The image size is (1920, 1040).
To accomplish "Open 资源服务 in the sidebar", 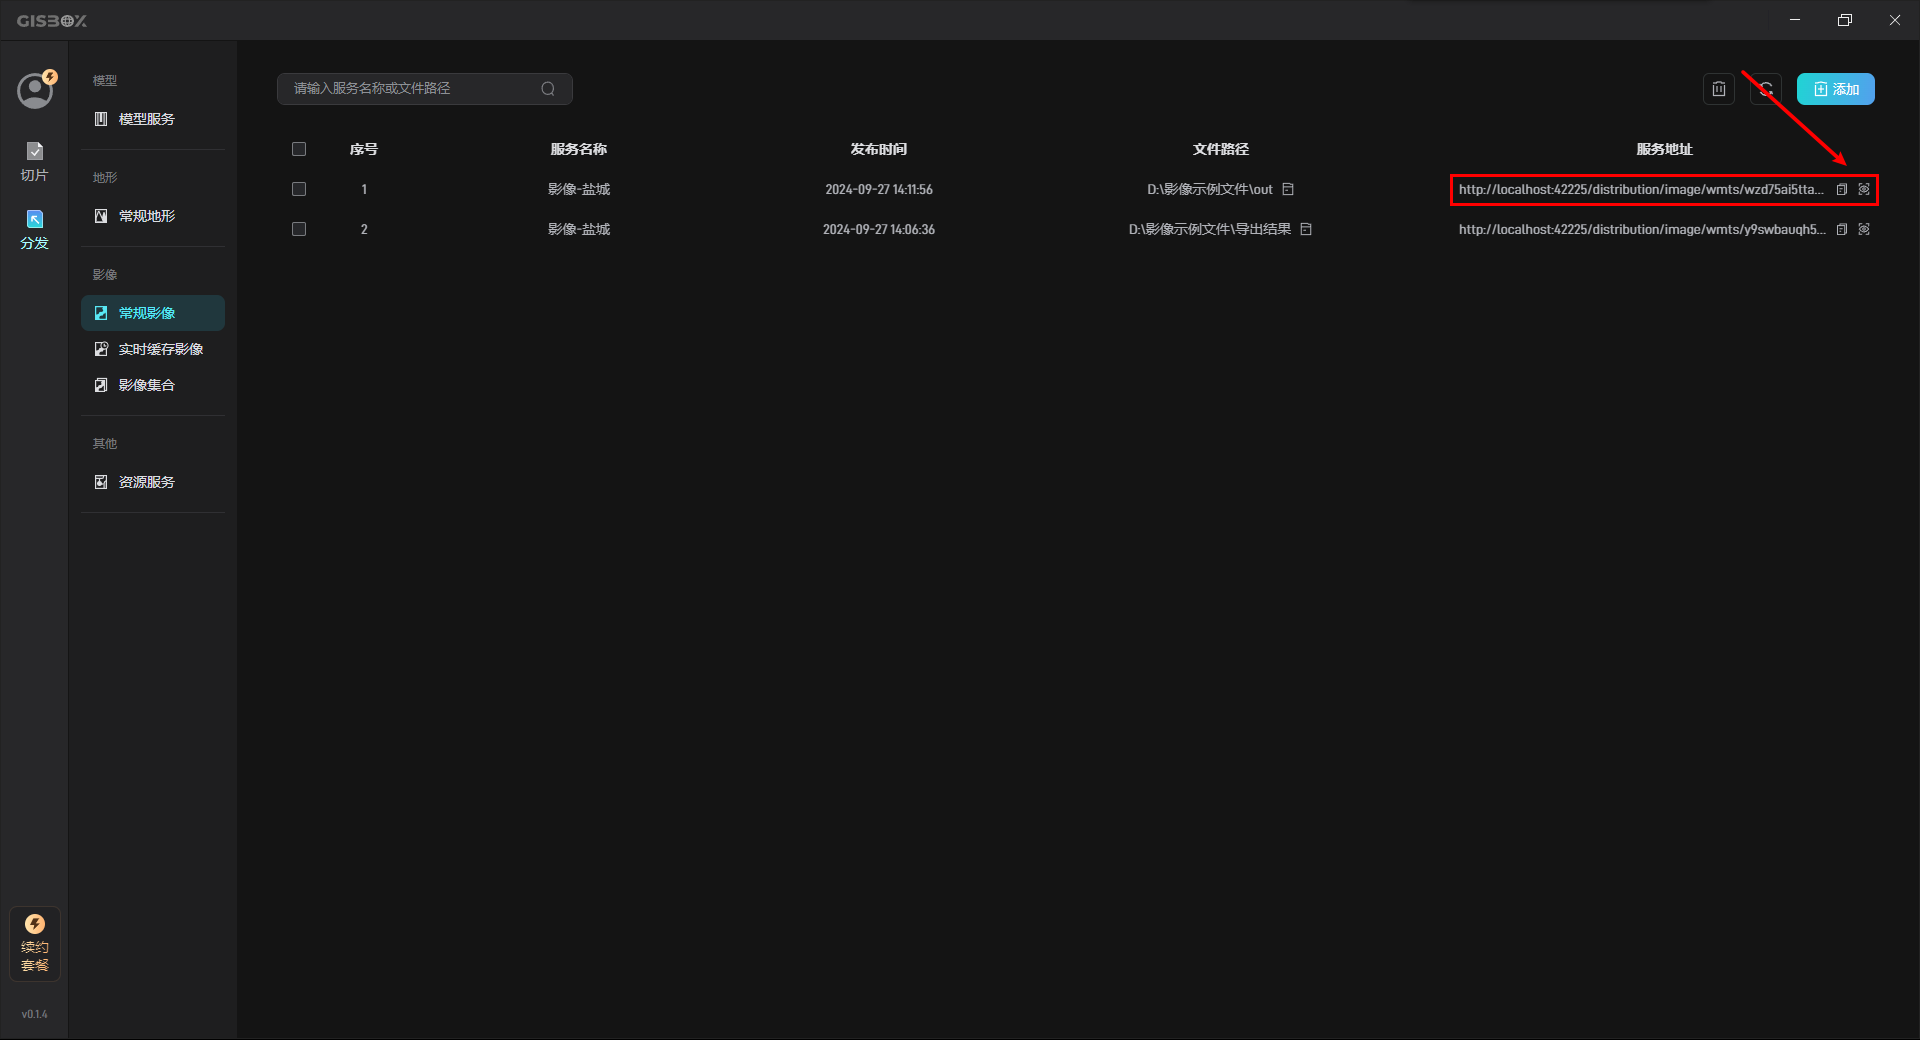I will pos(153,482).
